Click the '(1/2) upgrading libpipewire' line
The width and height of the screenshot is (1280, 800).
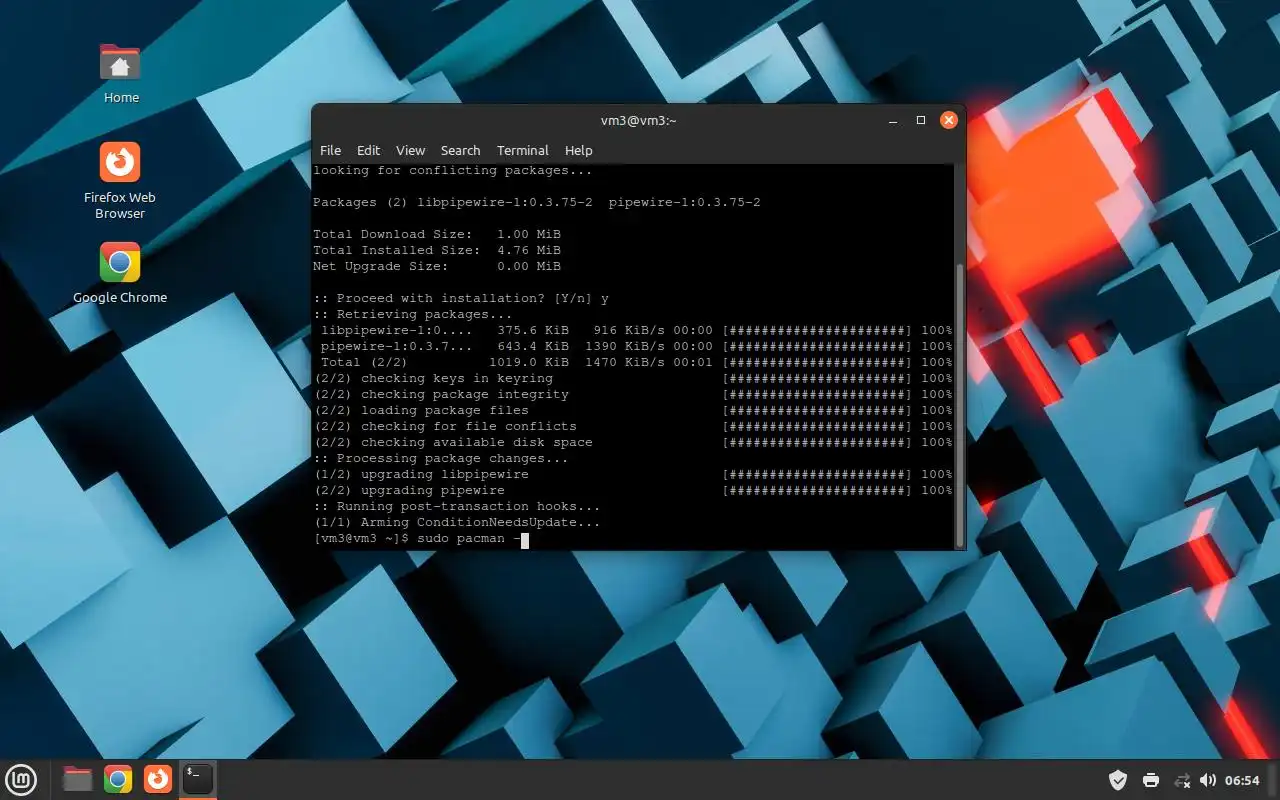coord(633,475)
